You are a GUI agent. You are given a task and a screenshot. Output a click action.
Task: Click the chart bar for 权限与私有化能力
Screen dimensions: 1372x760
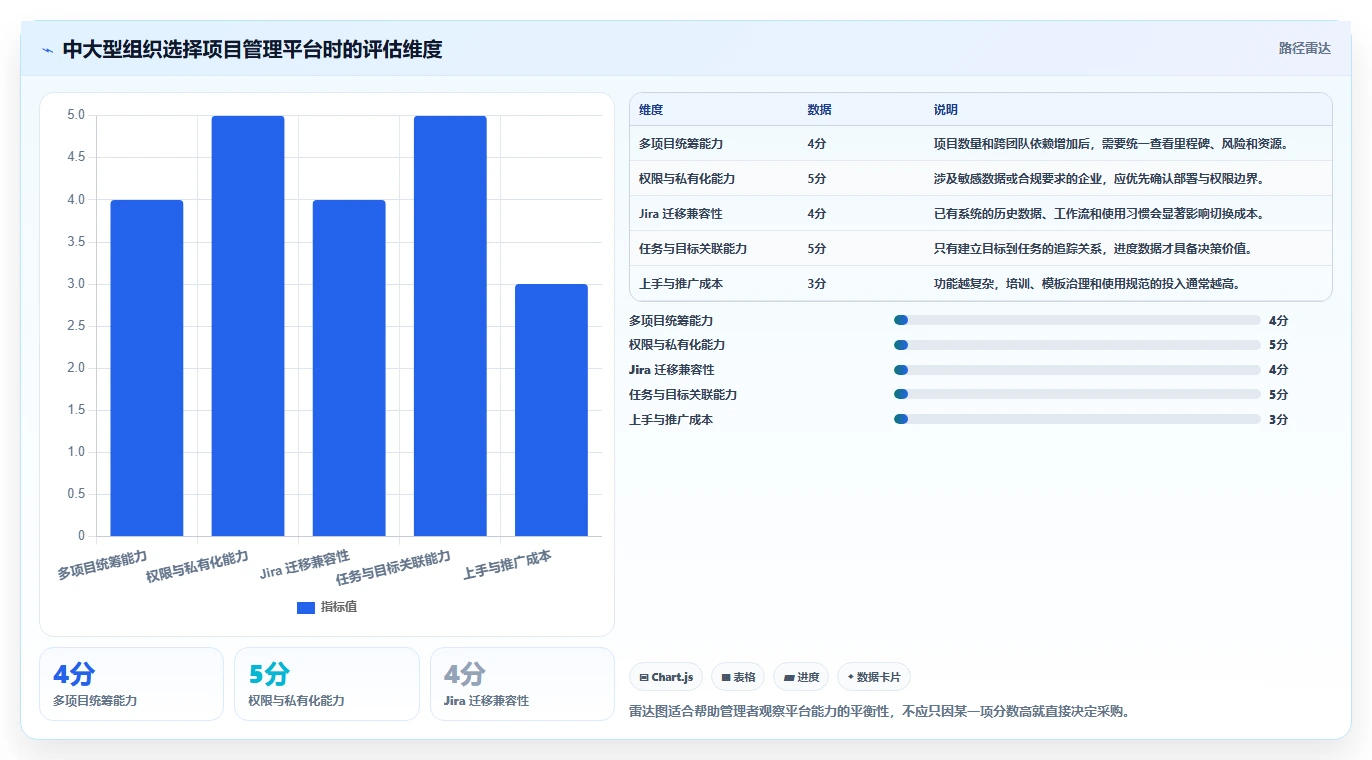(248, 326)
